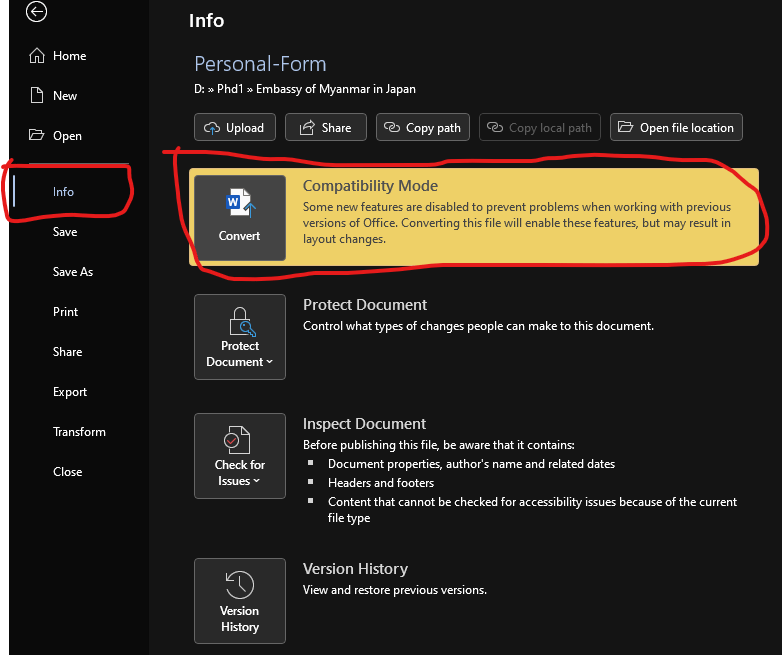Click 'Document properties, author's name' item
Viewport: 782px width, 655px height.
click(471, 464)
